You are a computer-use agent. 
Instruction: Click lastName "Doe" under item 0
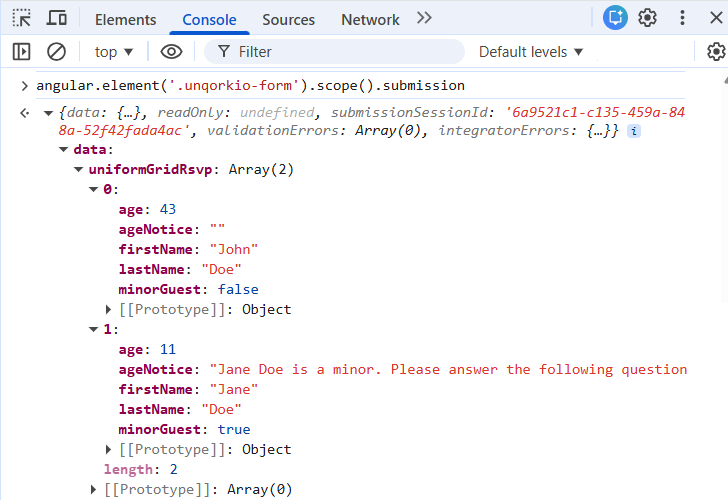pos(221,269)
